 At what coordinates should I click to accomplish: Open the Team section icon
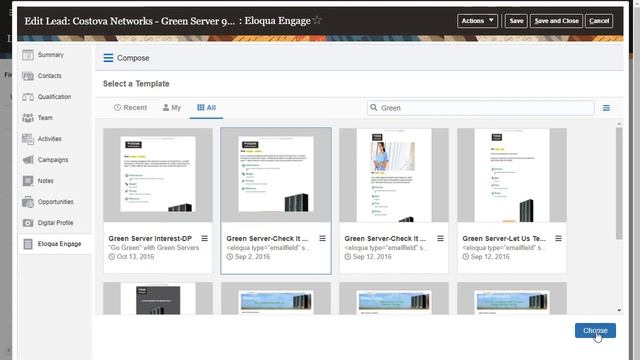28,118
